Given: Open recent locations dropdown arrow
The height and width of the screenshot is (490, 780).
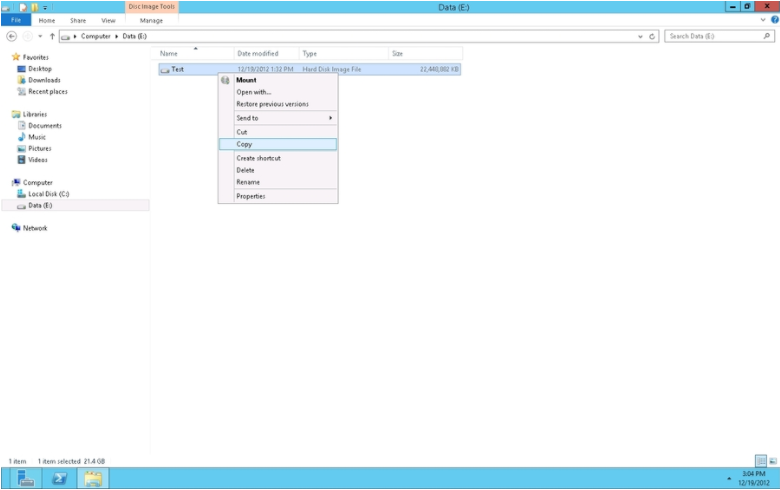Looking at the screenshot, I should (40, 36).
